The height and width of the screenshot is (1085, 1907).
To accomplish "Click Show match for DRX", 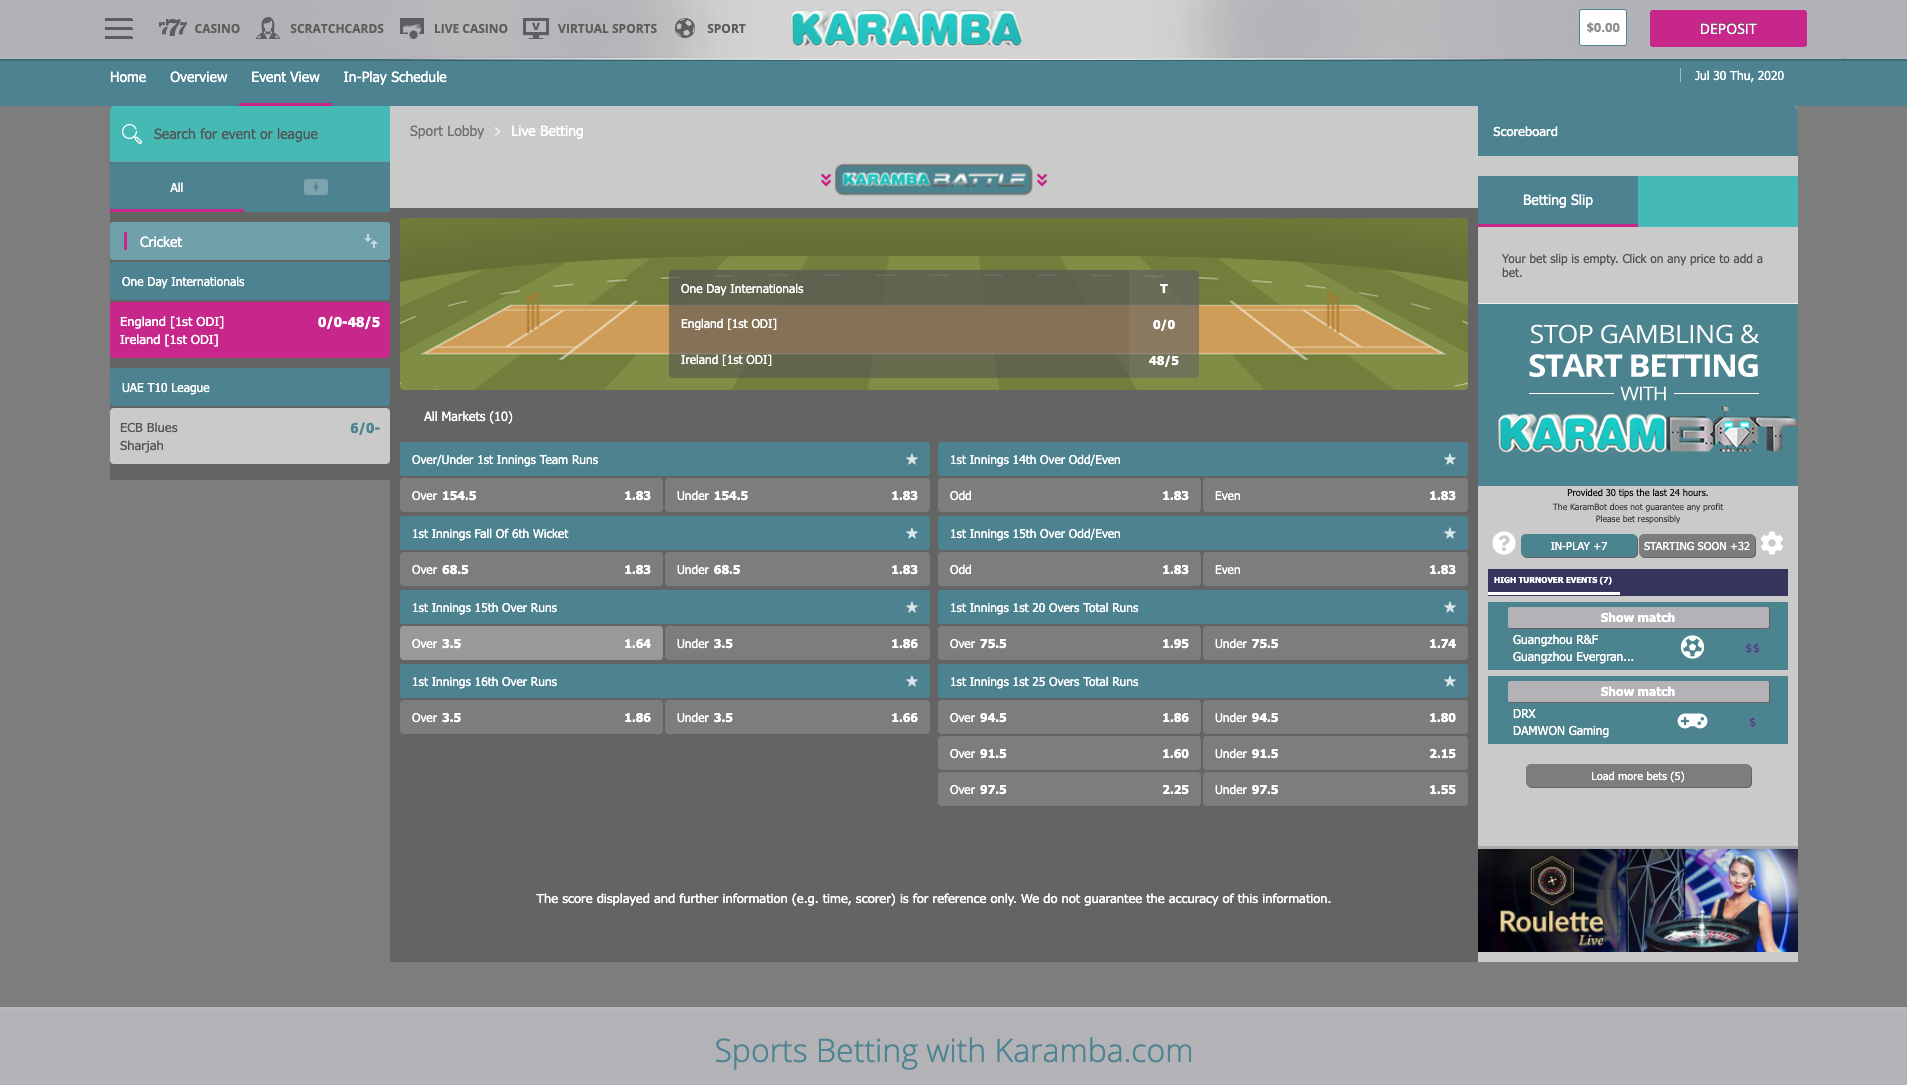I will click(x=1638, y=691).
